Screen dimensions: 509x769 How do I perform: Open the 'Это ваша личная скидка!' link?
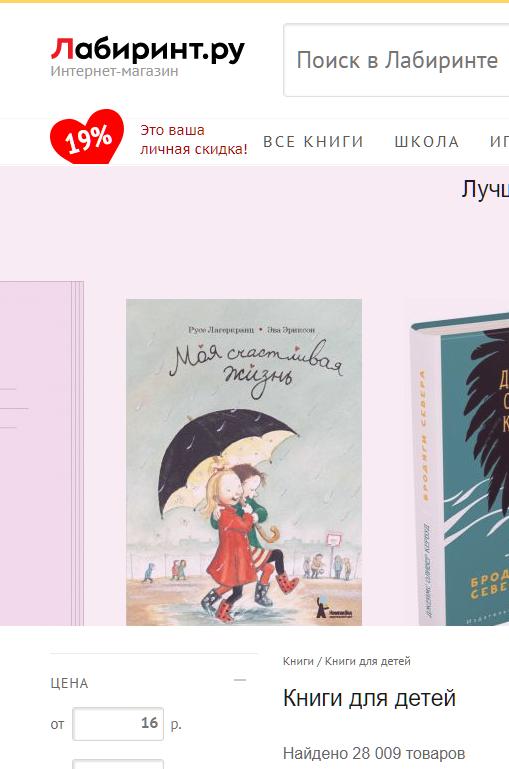(x=194, y=140)
